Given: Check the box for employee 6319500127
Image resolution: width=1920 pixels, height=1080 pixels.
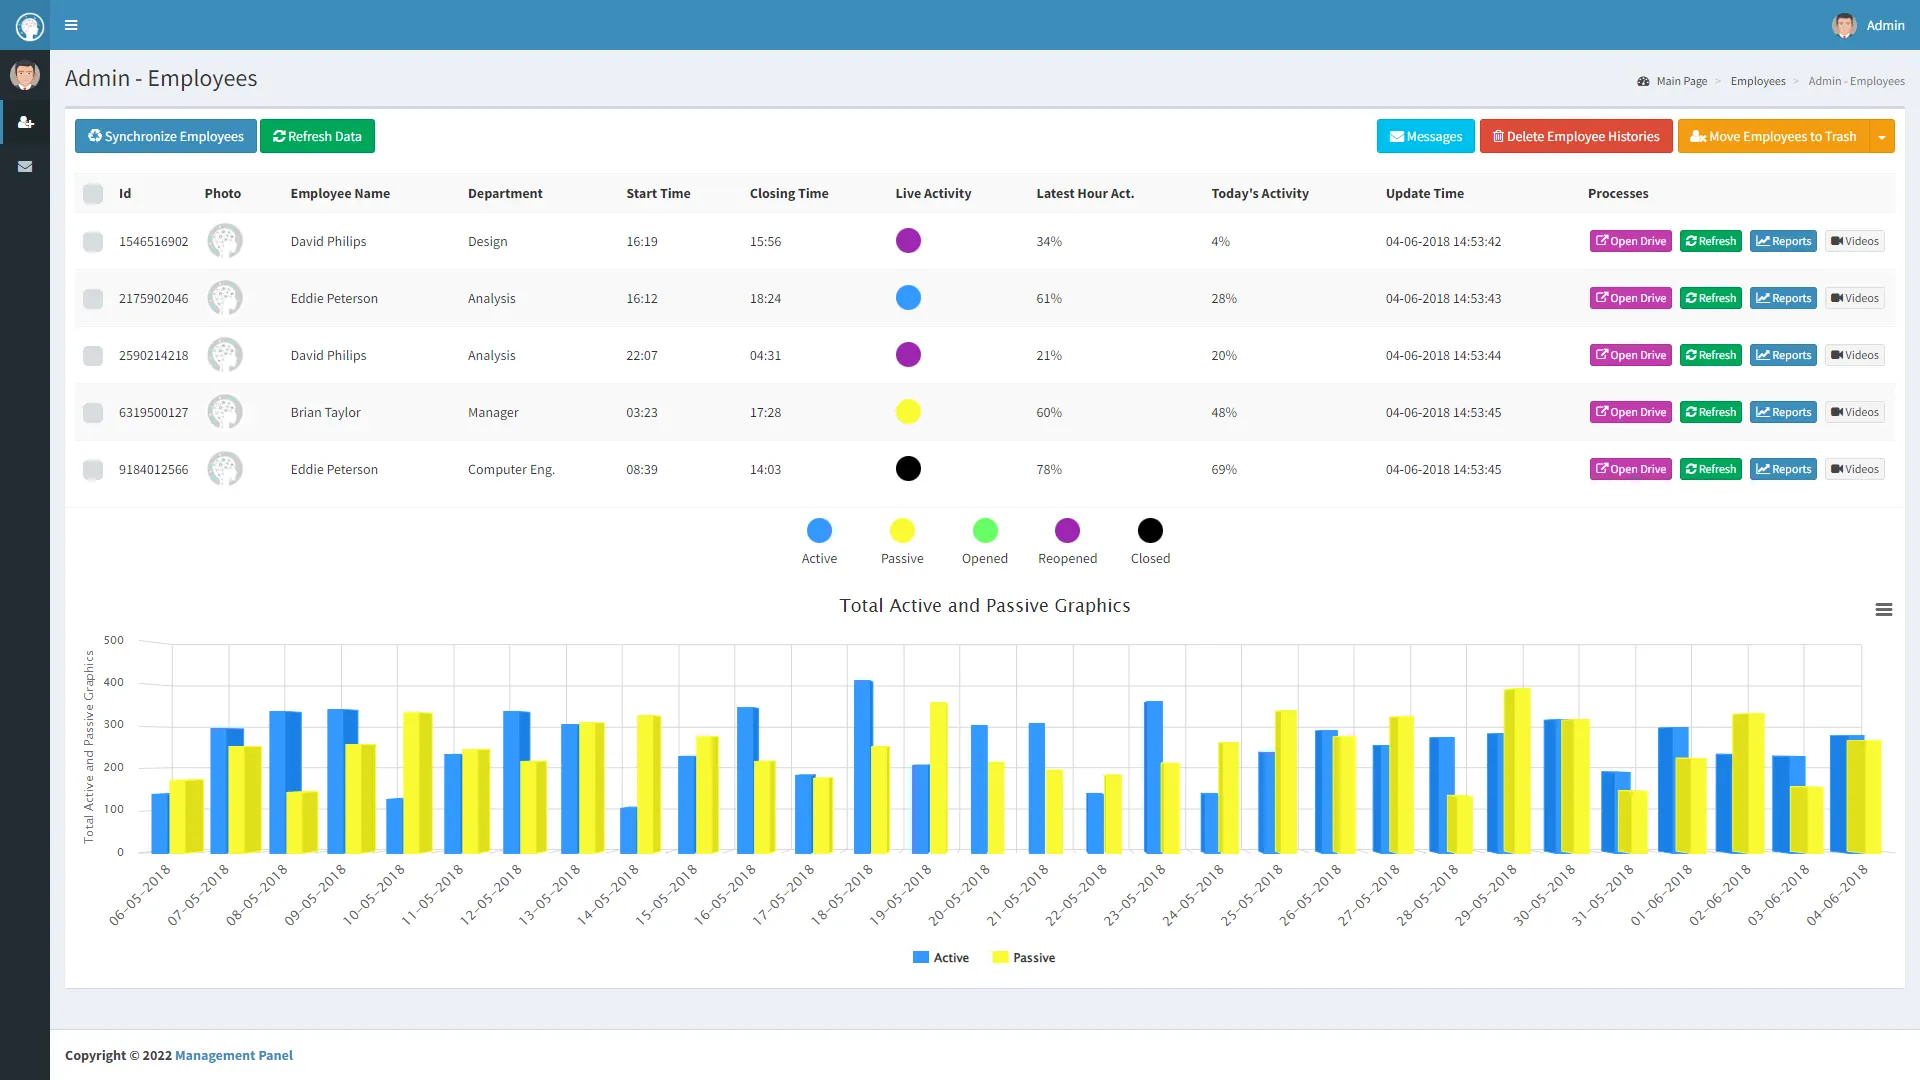Looking at the screenshot, I should [x=93, y=412].
